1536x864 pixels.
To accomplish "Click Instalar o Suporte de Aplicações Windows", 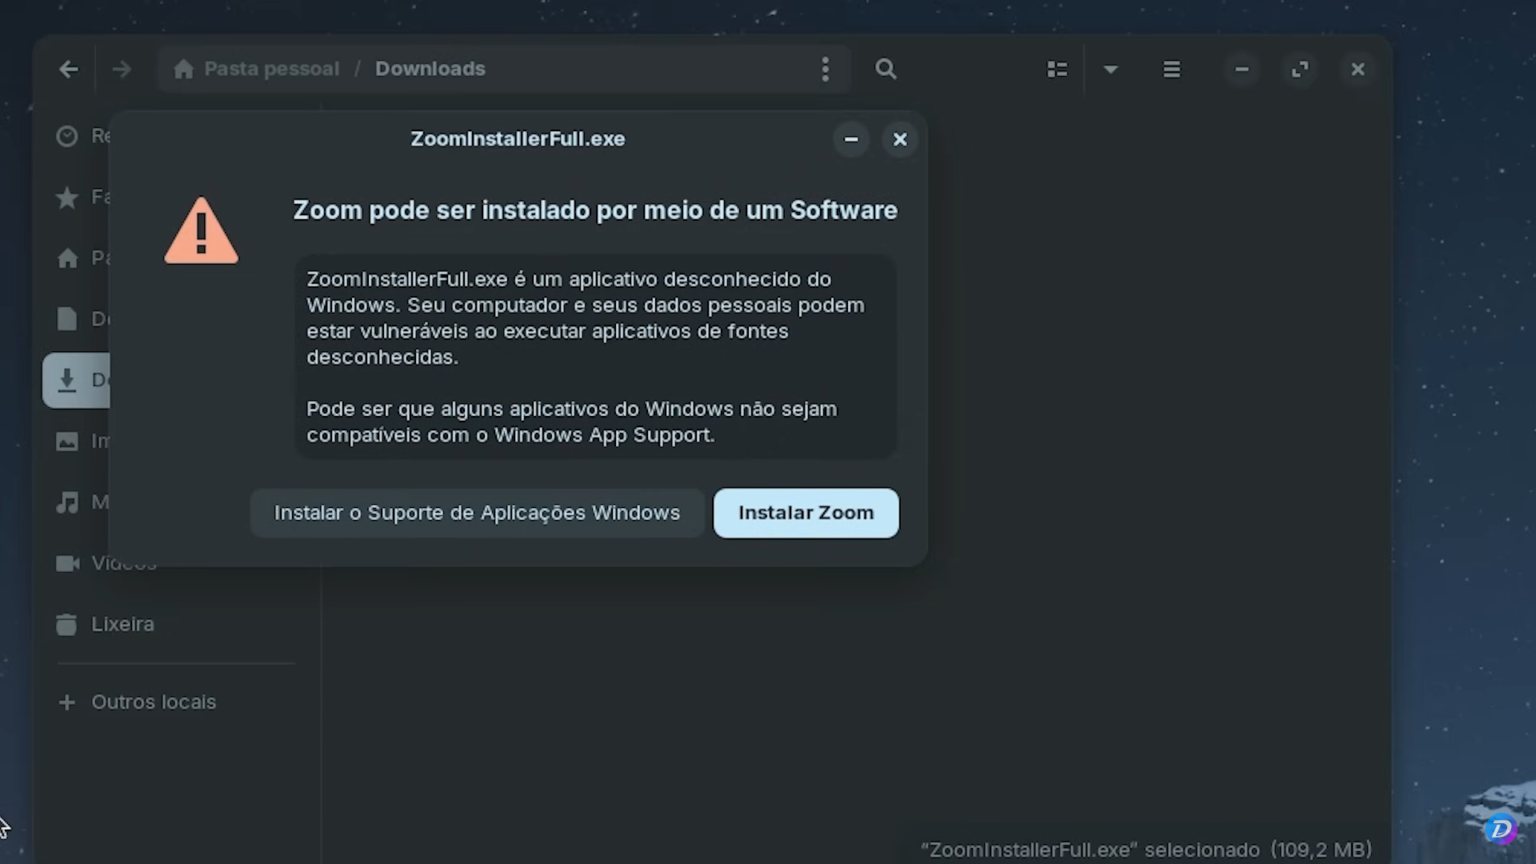I will pyautogui.click(x=477, y=512).
